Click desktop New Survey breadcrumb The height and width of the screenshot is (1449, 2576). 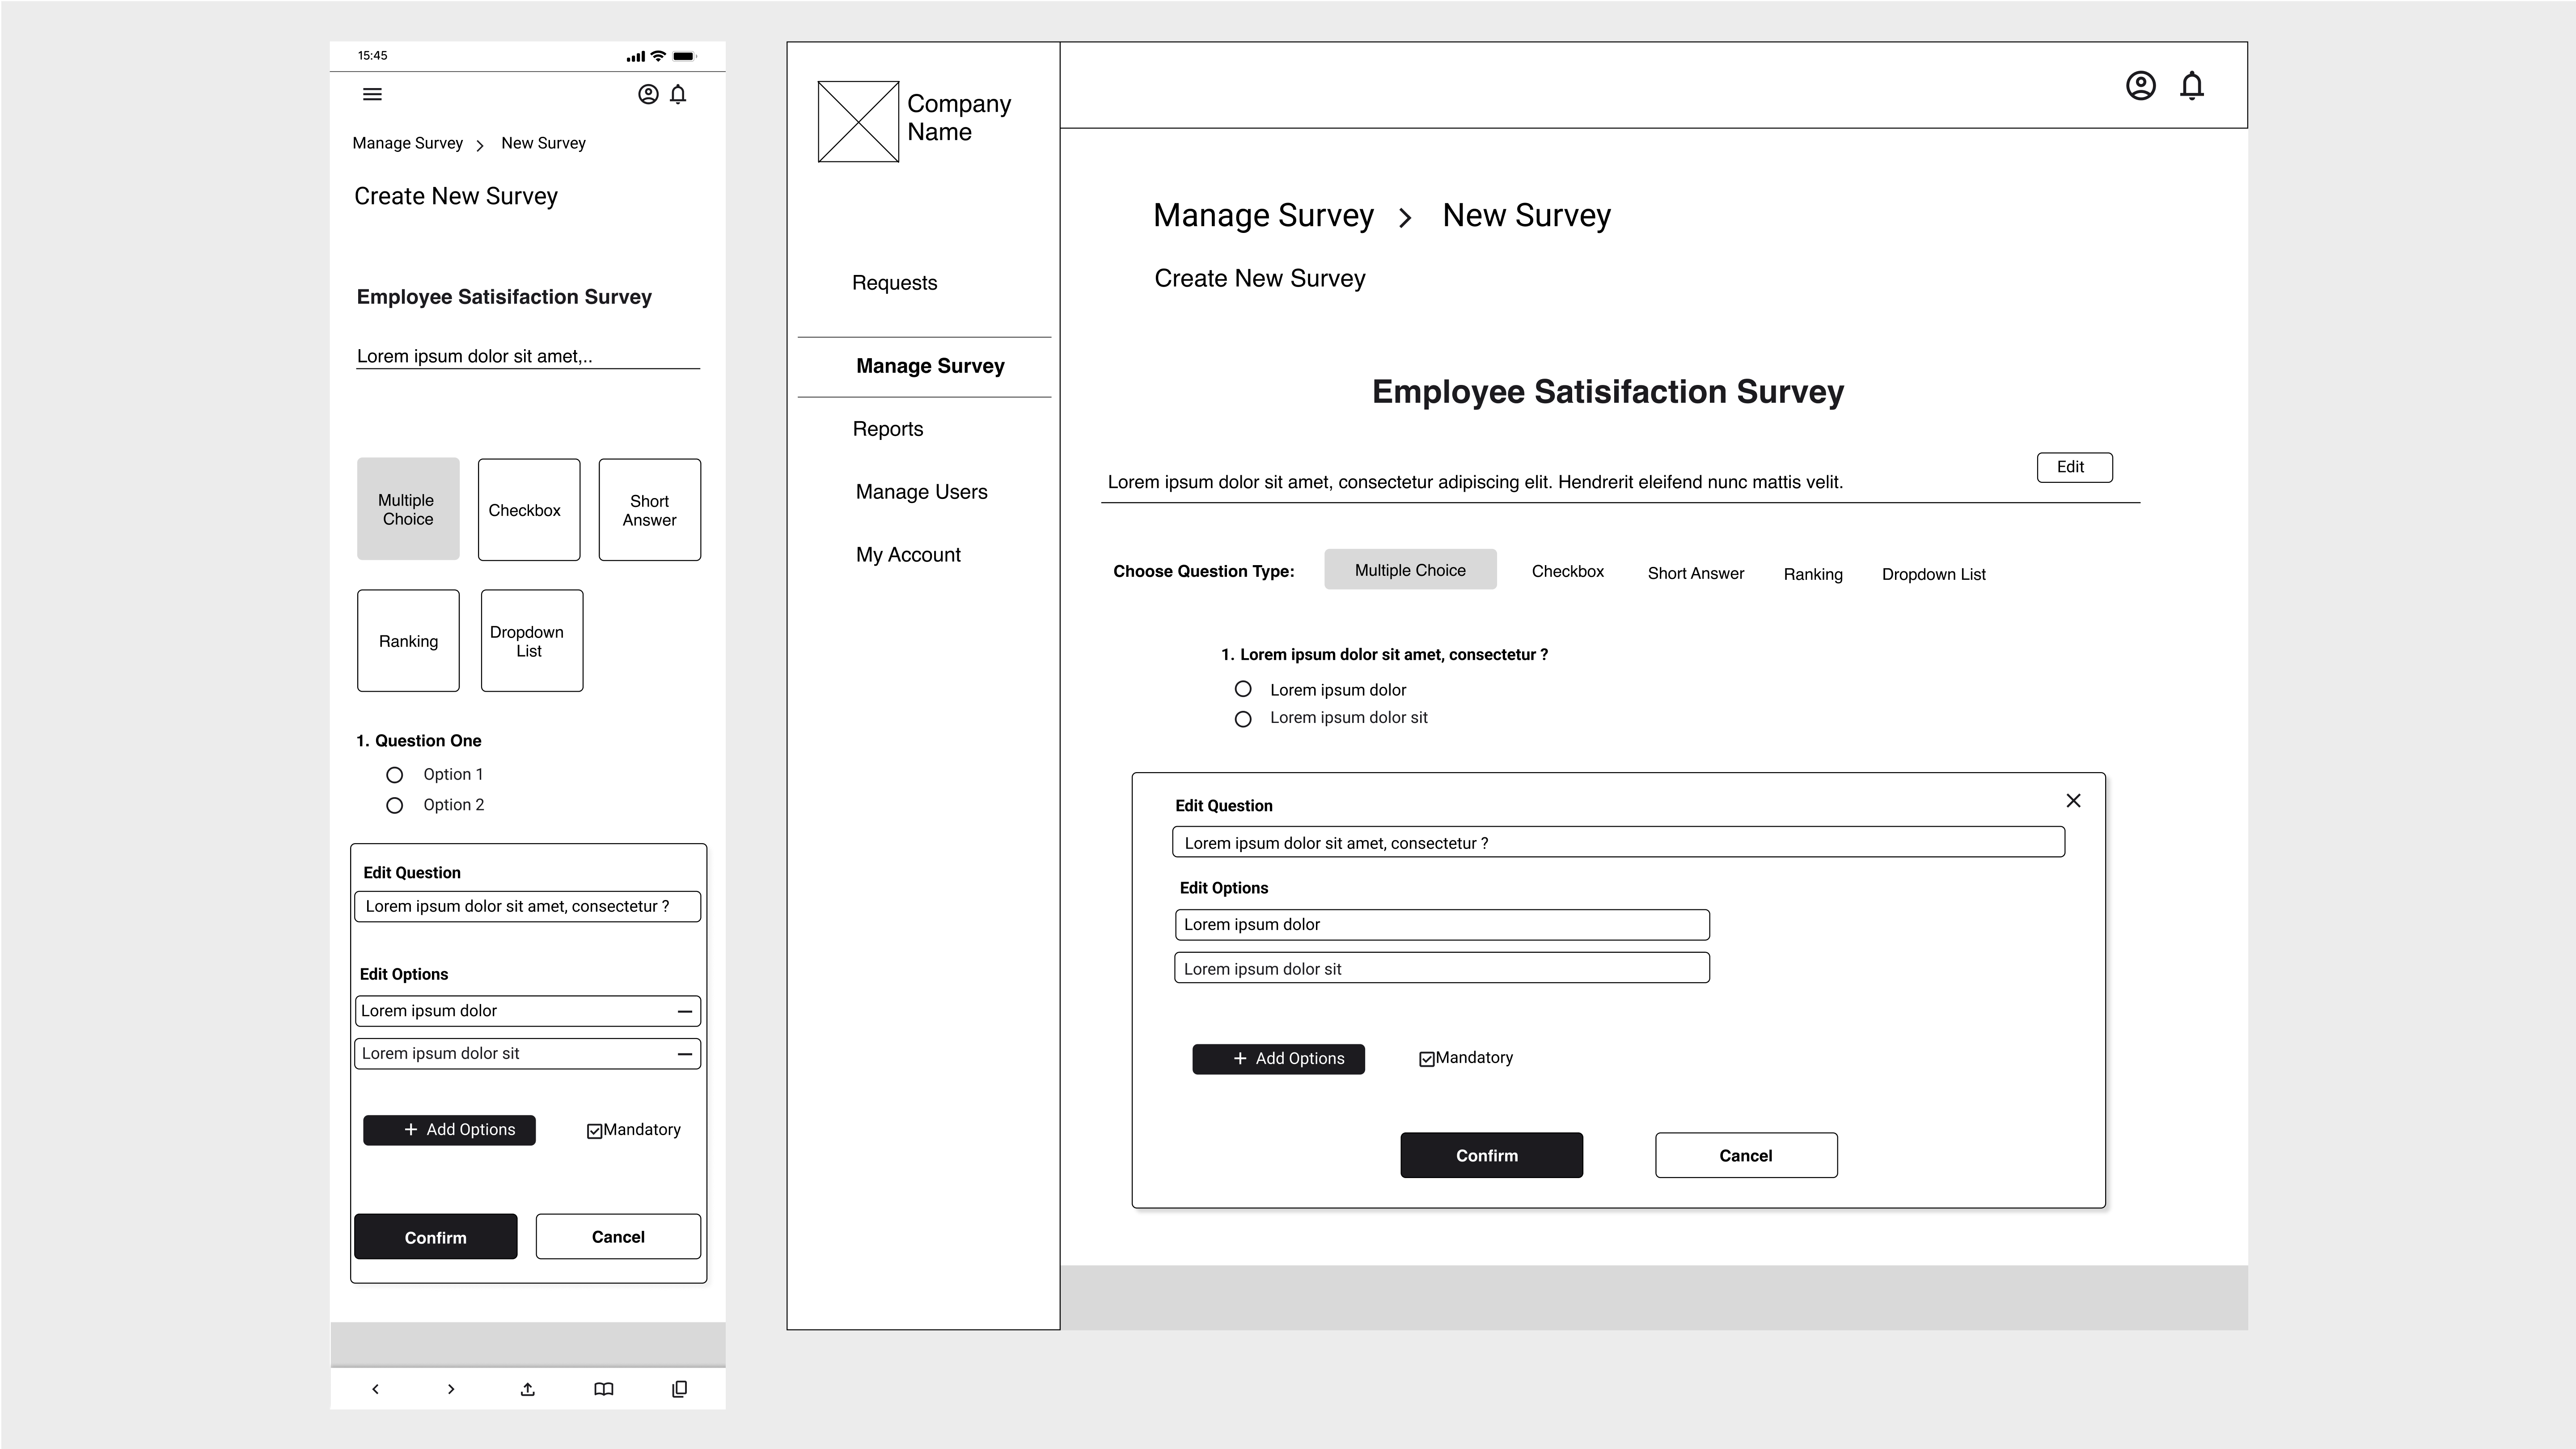[x=1526, y=216]
